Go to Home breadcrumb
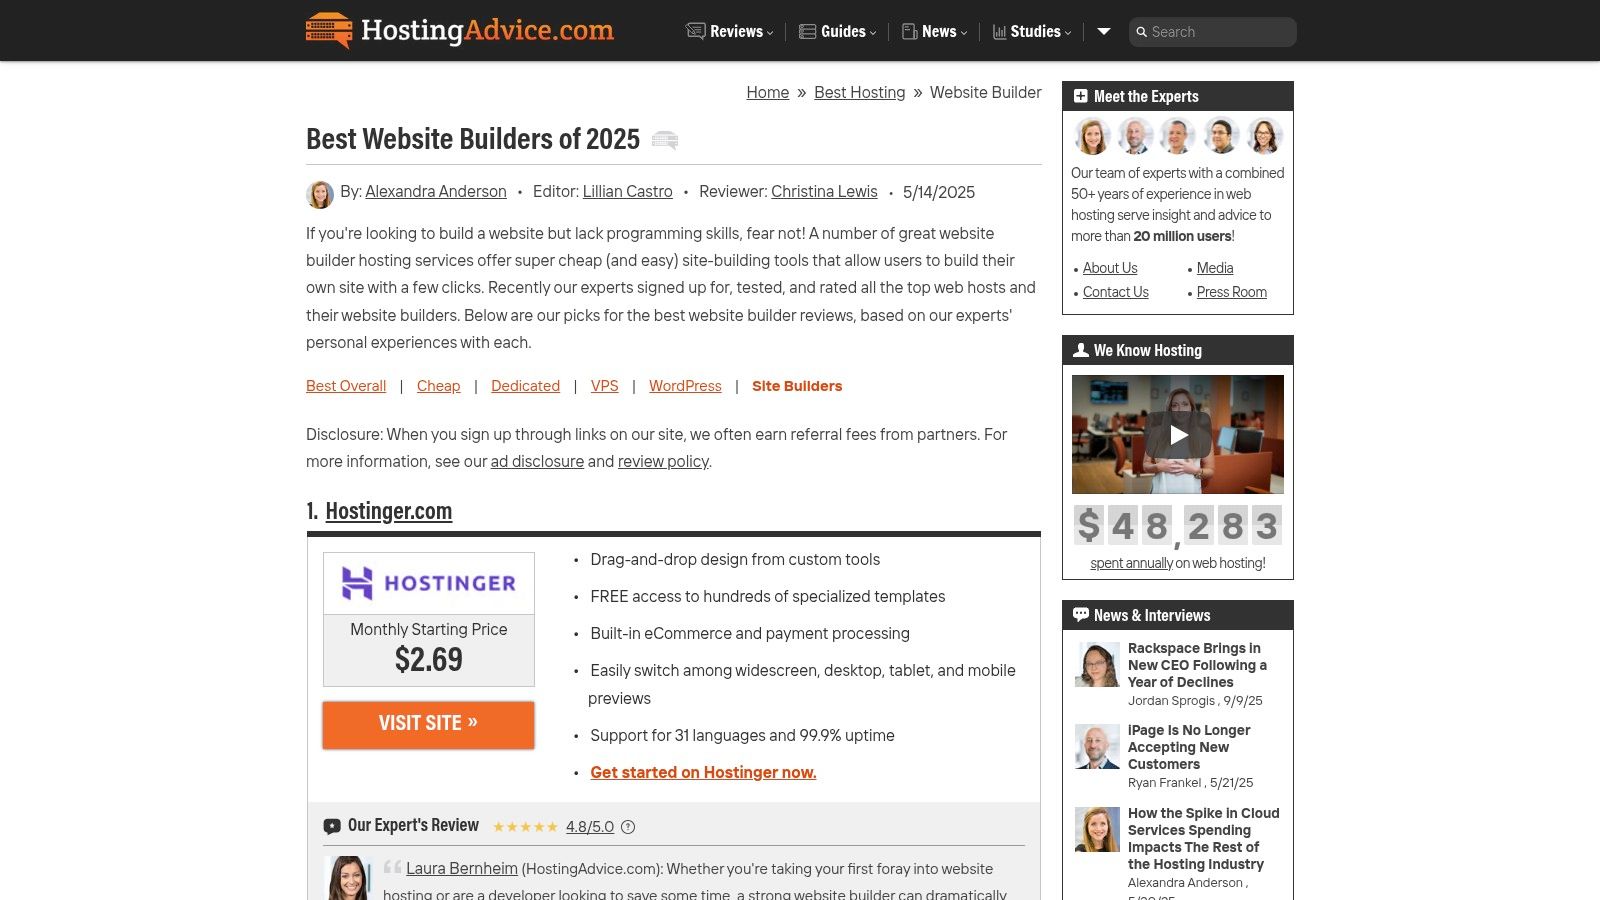Viewport: 1600px width, 900px height. pyautogui.click(x=768, y=92)
